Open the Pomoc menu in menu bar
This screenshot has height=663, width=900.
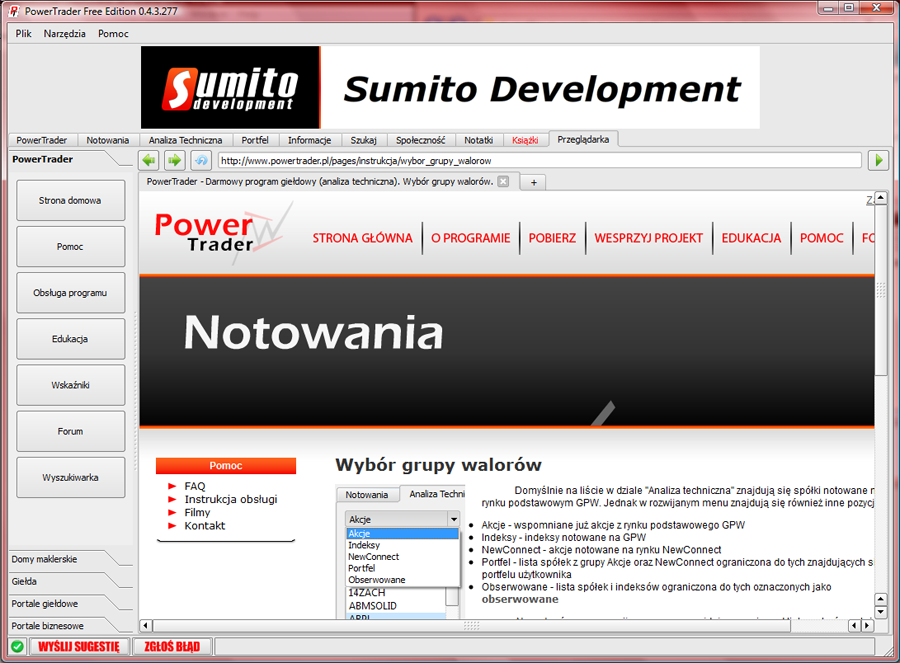113,33
